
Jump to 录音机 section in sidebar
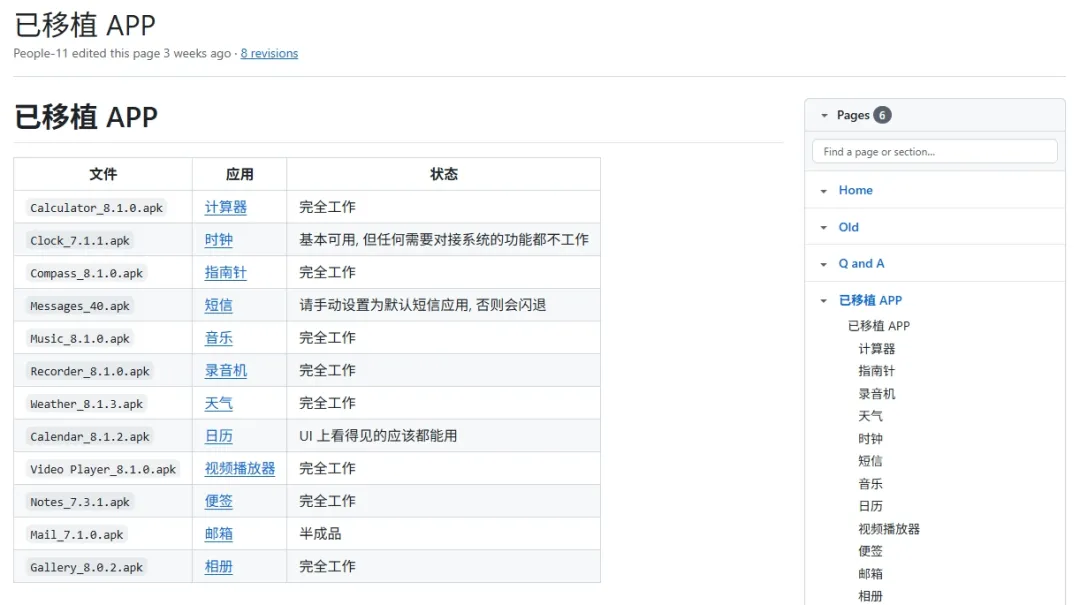click(x=877, y=393)
